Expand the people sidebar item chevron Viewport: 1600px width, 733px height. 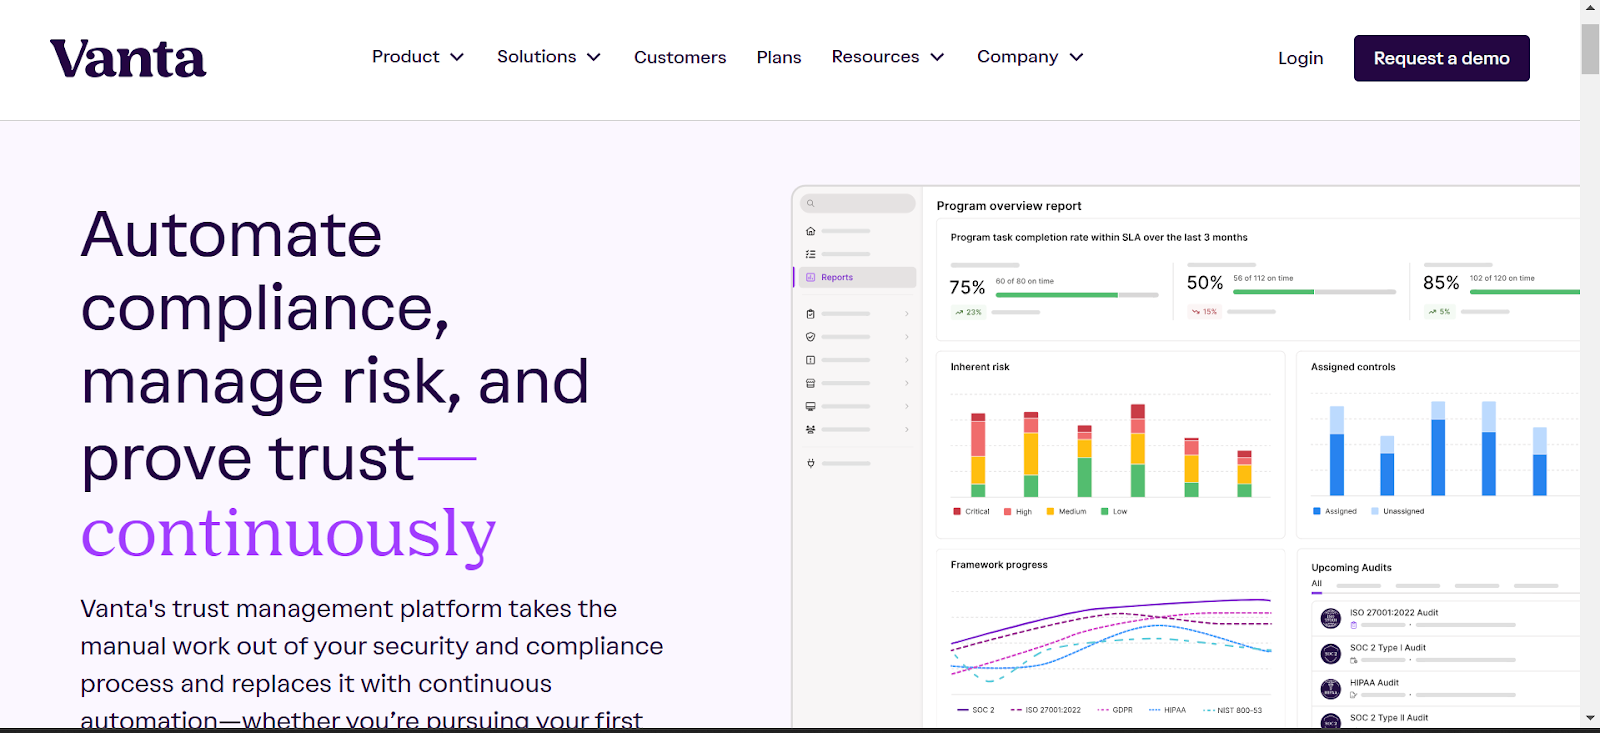click(x=907, y=429)
